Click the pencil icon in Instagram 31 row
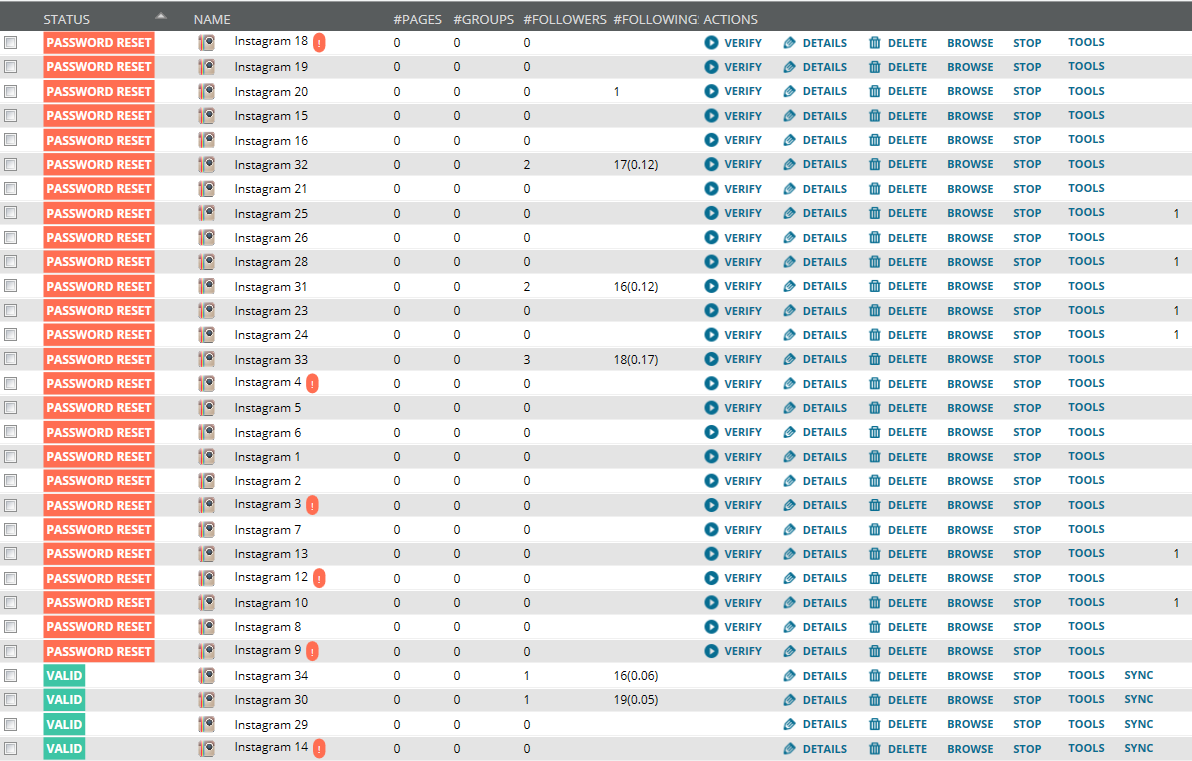Viewport: 1192px width, 761px height. coord(790,286)
